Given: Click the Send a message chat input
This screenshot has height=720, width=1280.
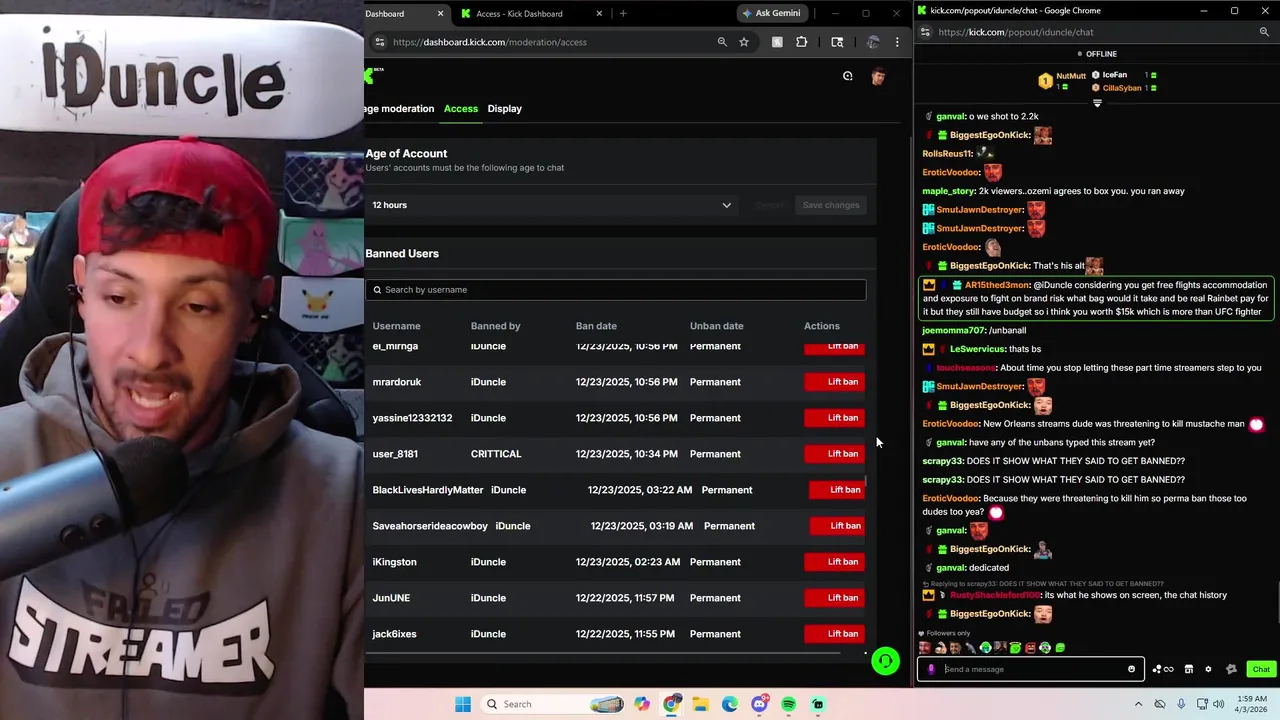Looking at the screenshot, I should [1031, 669].
